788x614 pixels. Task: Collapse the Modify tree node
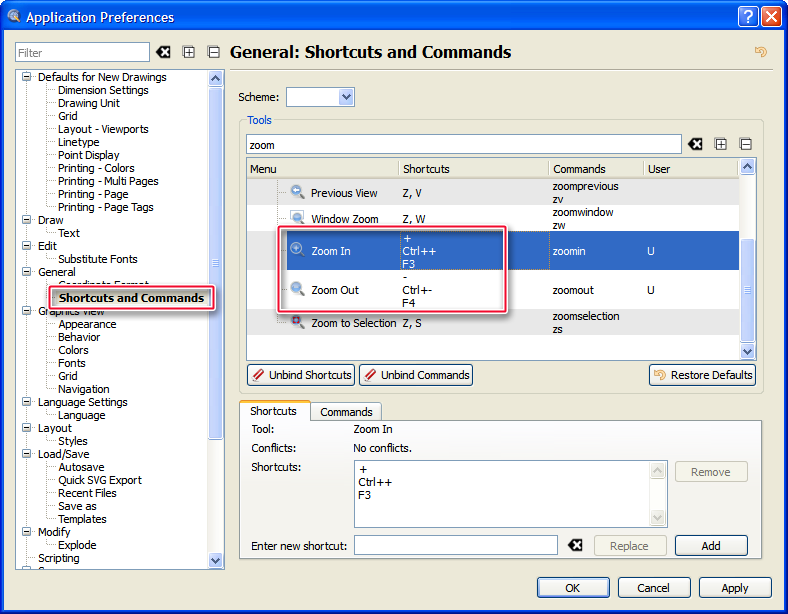click(27, 532)
